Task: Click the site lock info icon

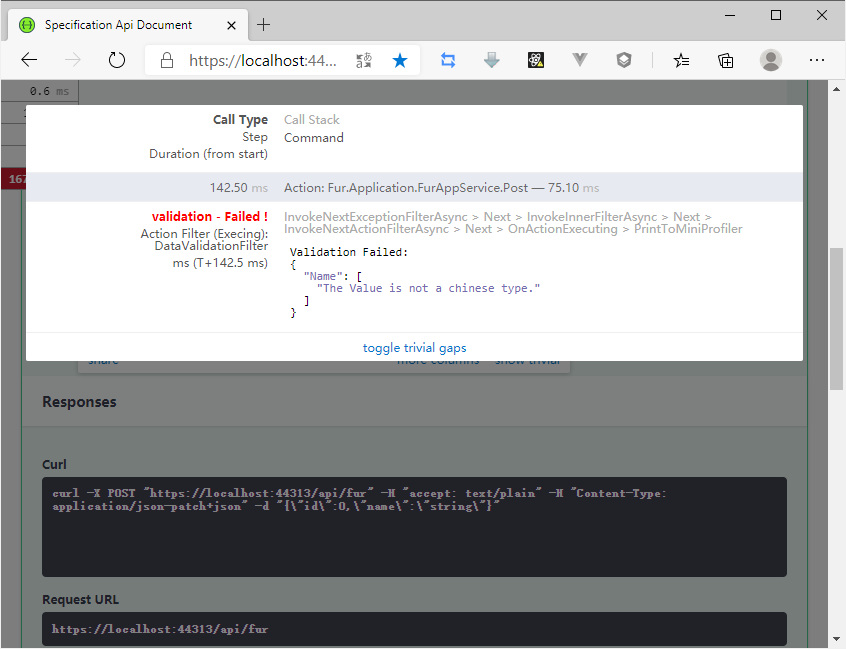Action: click(167, 61)
